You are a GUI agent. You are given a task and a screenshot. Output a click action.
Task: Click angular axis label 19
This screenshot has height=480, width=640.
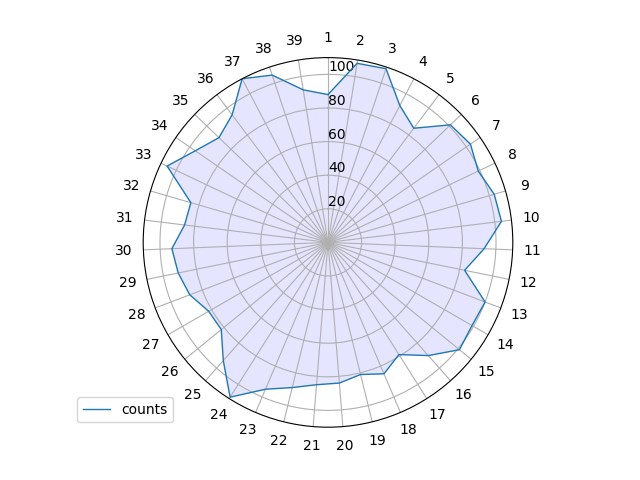pos(377,440)
